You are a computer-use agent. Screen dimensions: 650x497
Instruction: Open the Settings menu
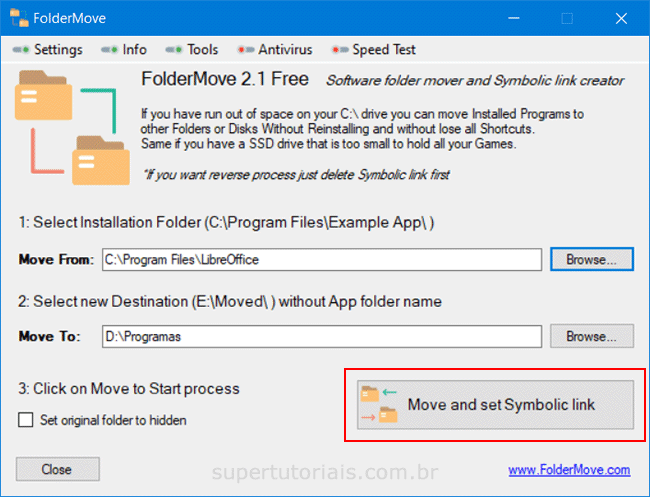[x=50, y=50]
